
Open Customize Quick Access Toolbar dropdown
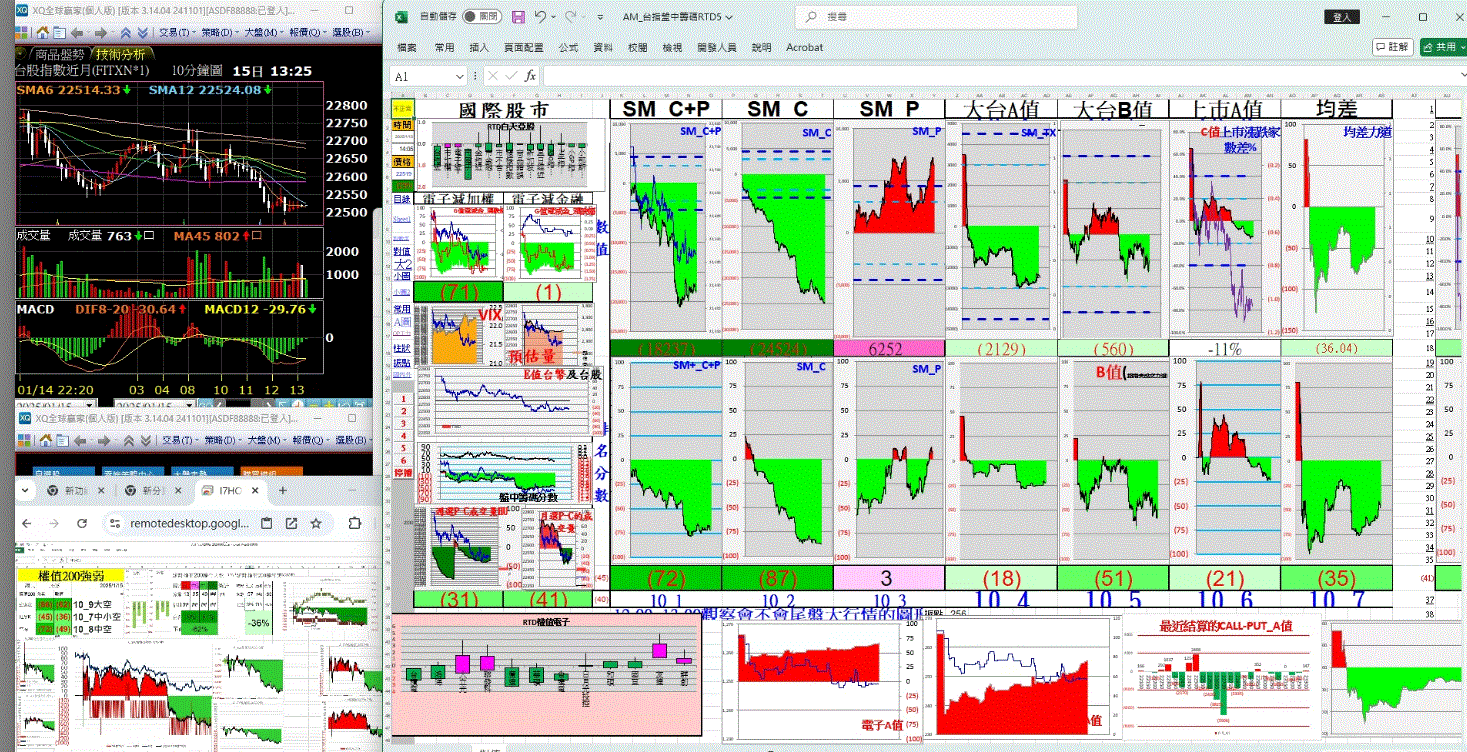tap(600, 17)
